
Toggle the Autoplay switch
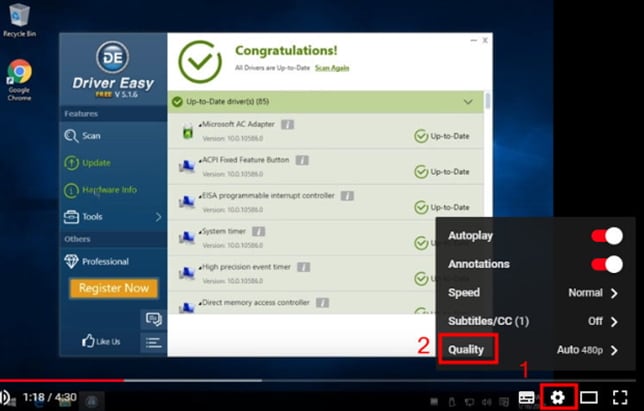[x=607, y=236]
